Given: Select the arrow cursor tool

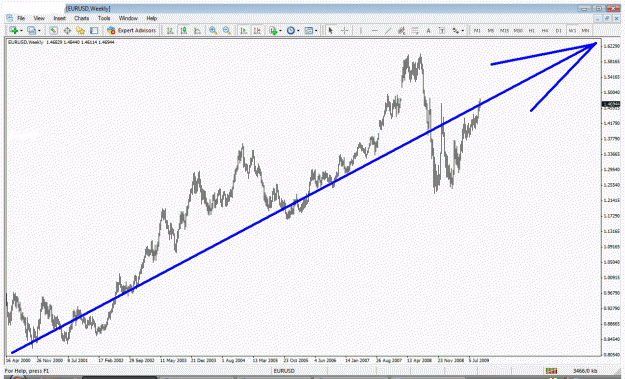Looking at the screenshot, I should 330,30.
